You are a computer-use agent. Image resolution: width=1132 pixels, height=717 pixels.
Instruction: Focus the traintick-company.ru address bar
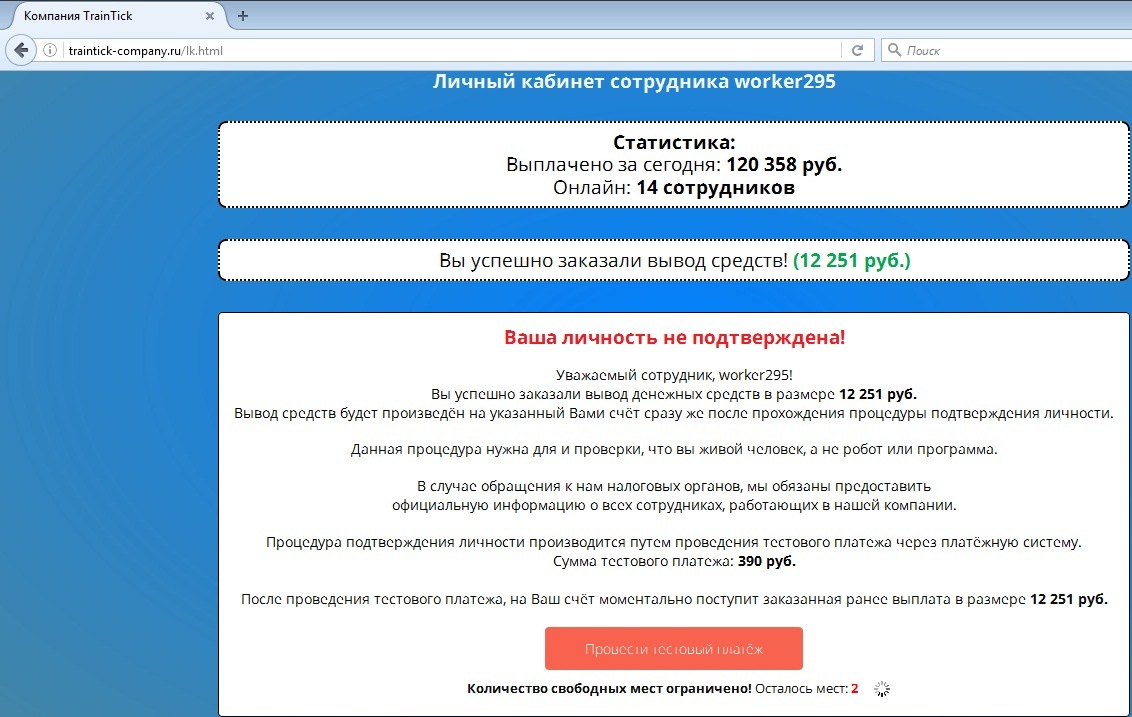click(450, 50)
